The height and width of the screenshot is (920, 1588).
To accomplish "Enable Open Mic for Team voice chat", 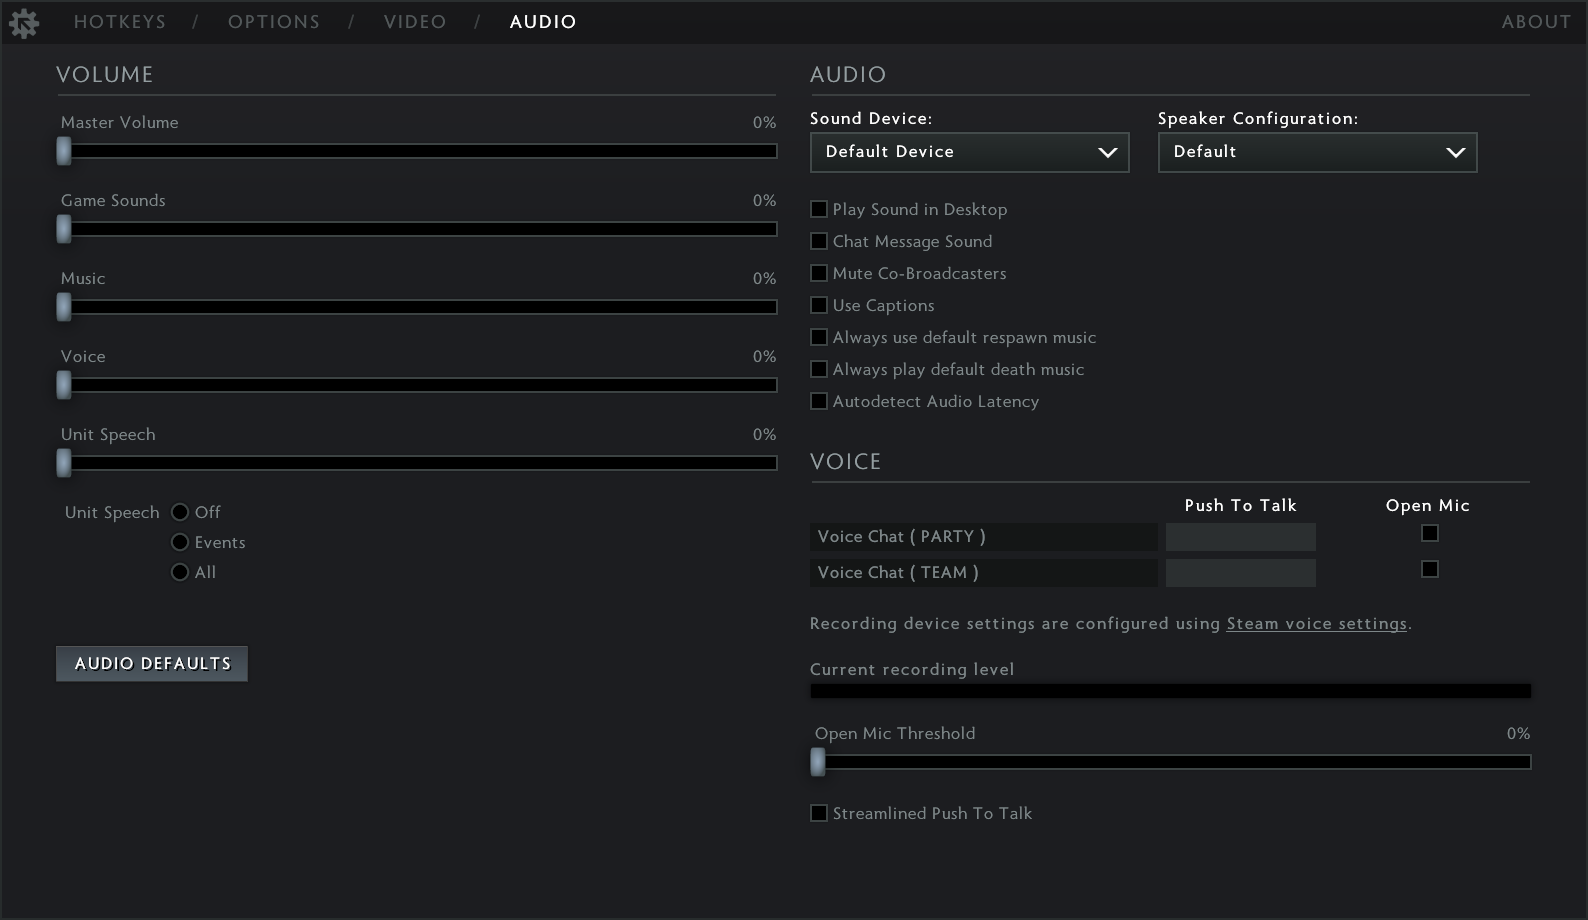I will (1430, 569).
